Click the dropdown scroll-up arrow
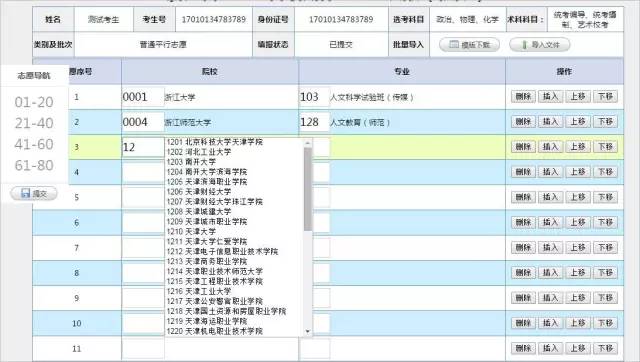Image resolution: width=640 pixels, height=362 pixels. tap(308, 142)
